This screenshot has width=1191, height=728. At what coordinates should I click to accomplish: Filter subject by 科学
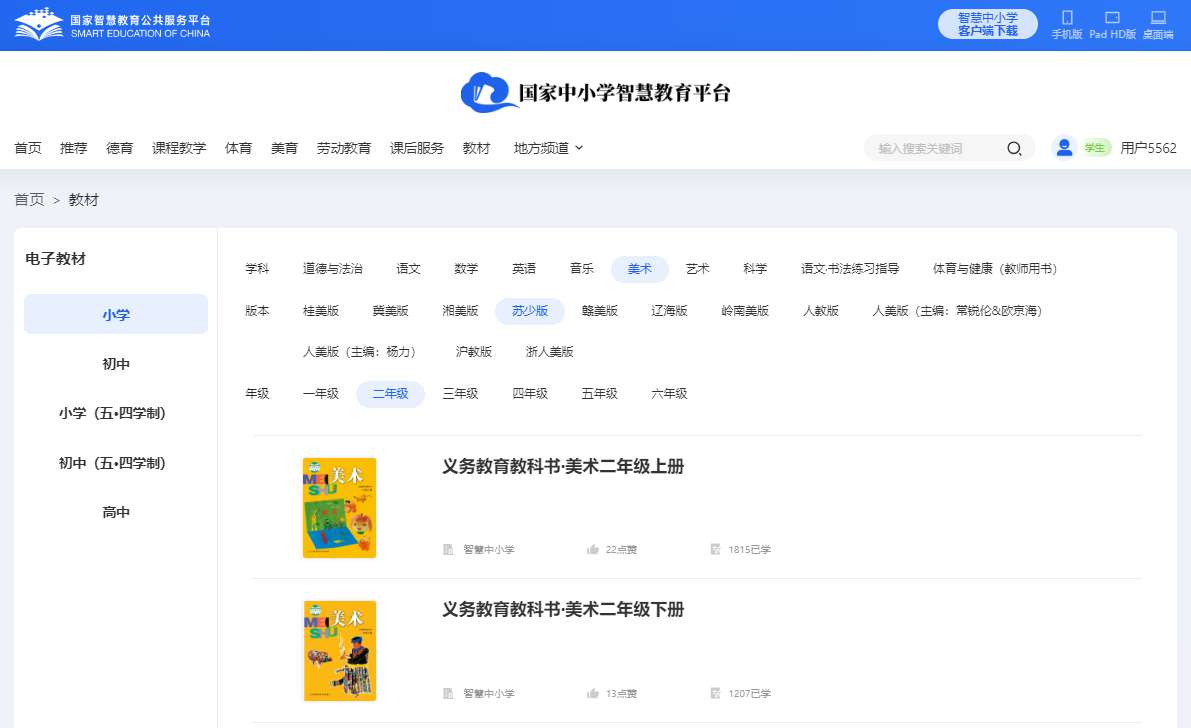click(x=755, y=269)
